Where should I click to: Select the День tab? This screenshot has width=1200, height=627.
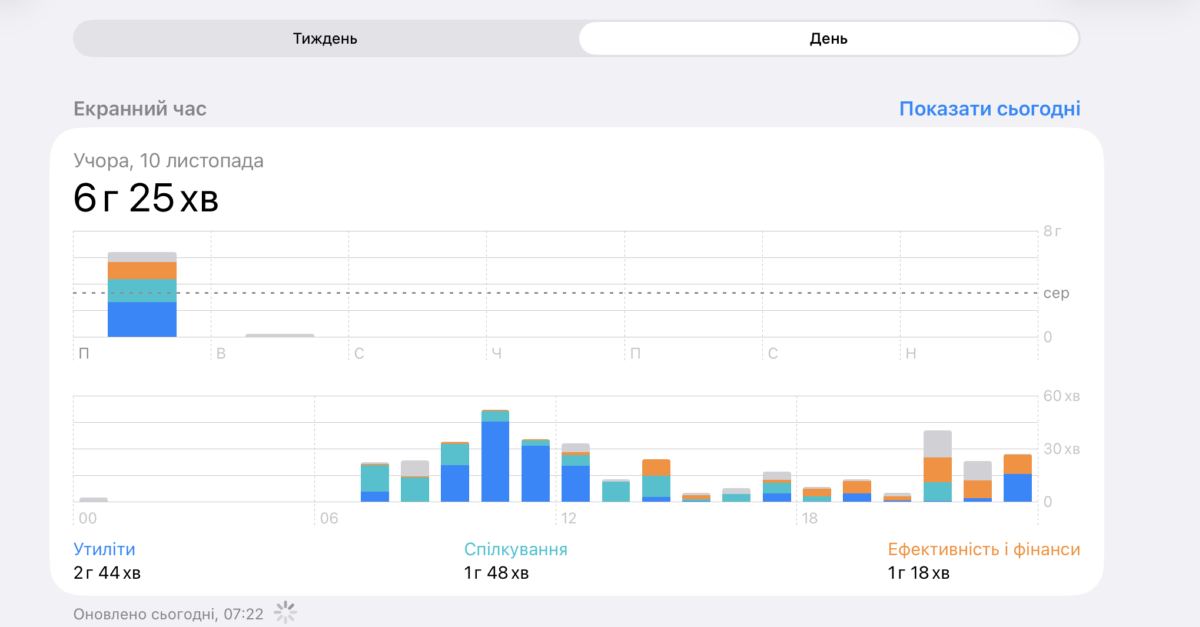829,39
